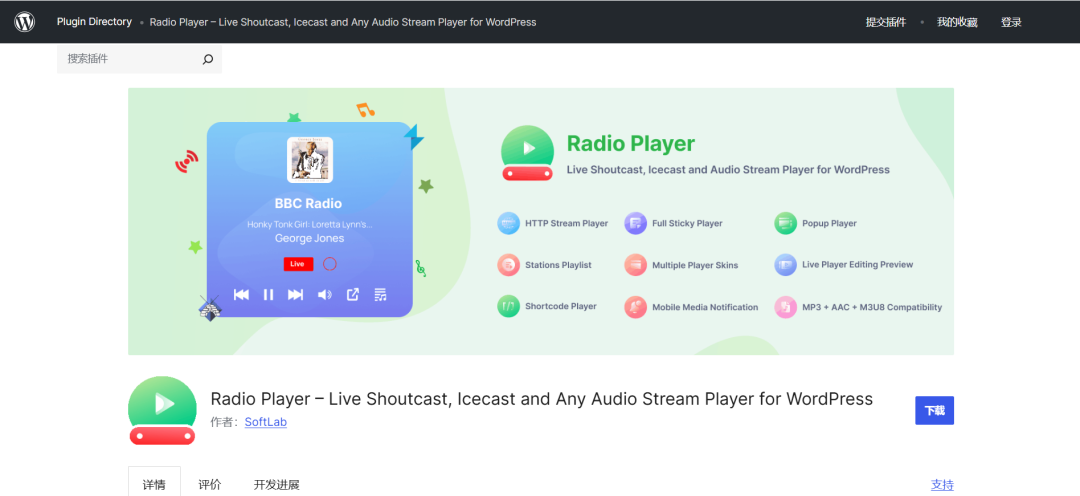Click the popup open-external icon in banner player
This screenshot has width=1080, height=496.
pyautogui.click(x=353, y=294)
